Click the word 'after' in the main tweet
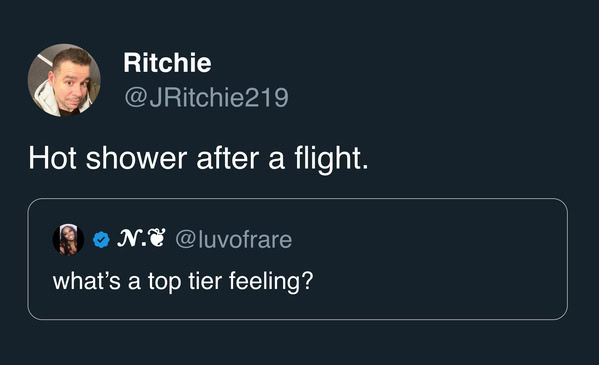 tap(228, 158)
